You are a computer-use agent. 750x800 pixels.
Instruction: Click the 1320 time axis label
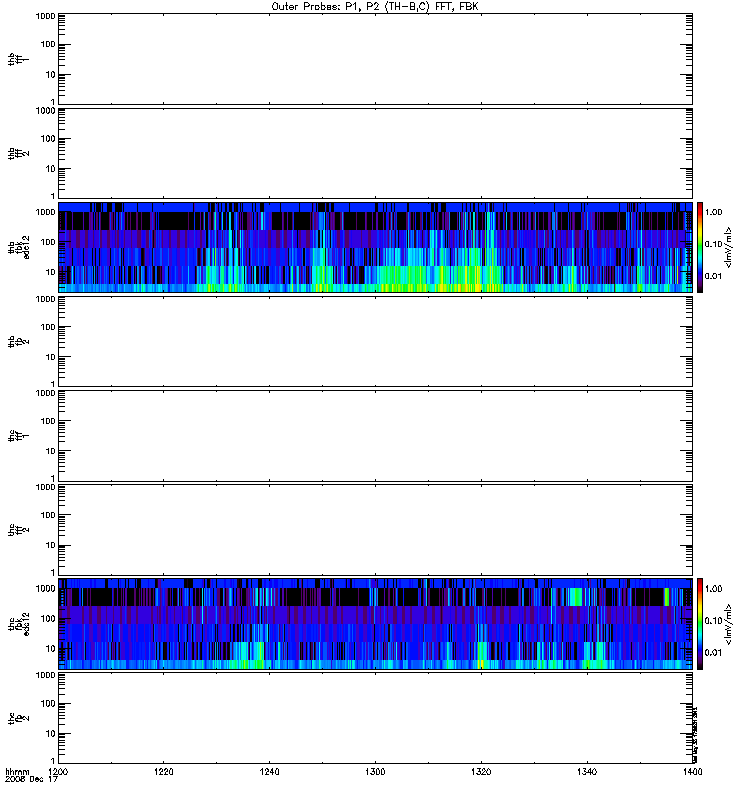(481, 772)
